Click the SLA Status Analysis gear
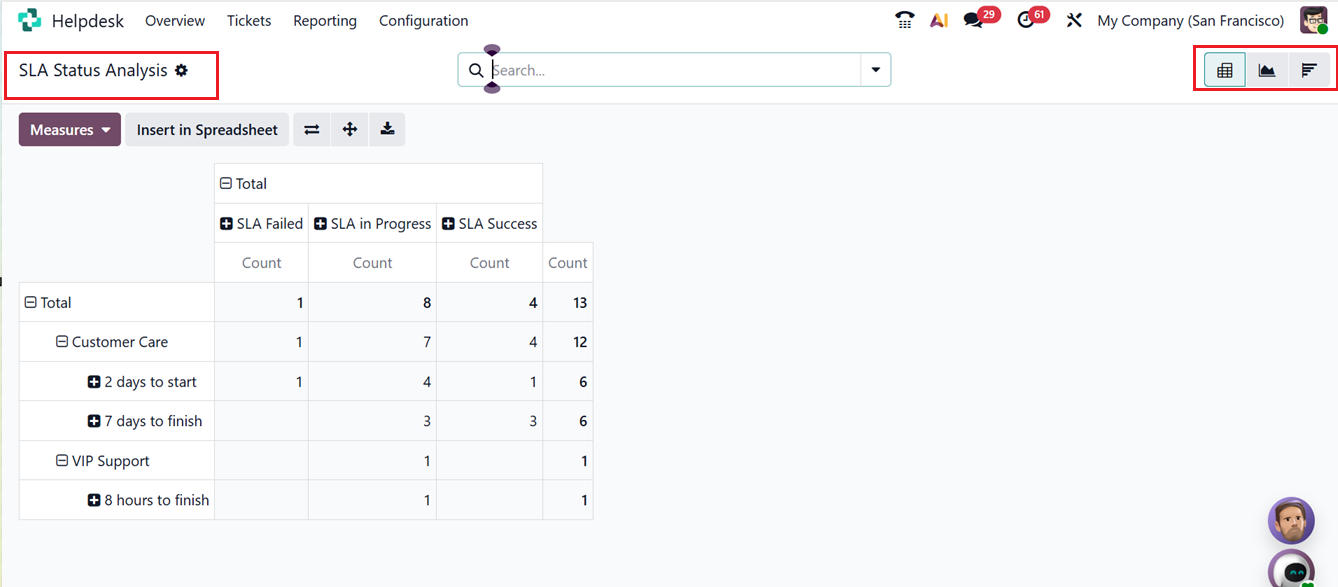 tap(183, 70)
